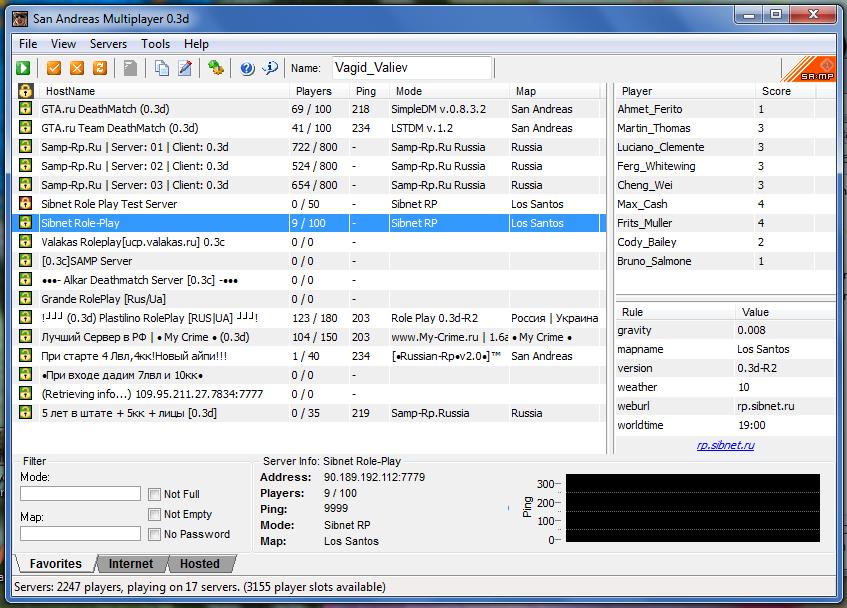Click lock icon of Sibnet Role-Play row
This screenshot has height=608, width=847.
pos(25,222)
